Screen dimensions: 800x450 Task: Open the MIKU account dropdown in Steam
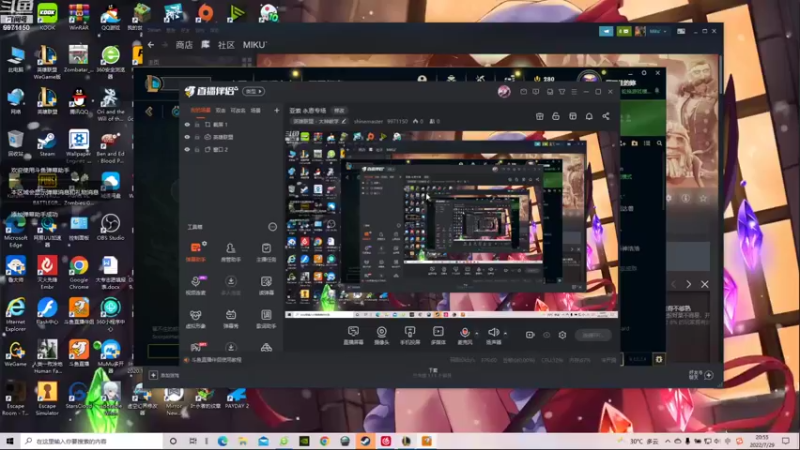pos(658,31)
